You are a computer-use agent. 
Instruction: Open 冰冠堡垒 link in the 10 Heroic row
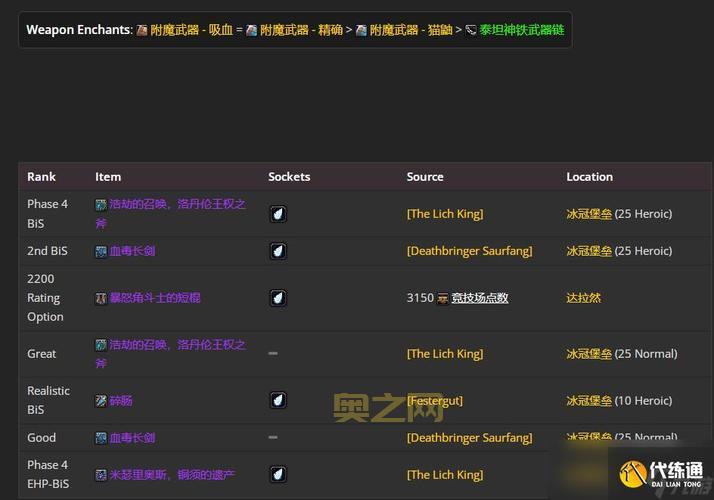pos(589,401)
